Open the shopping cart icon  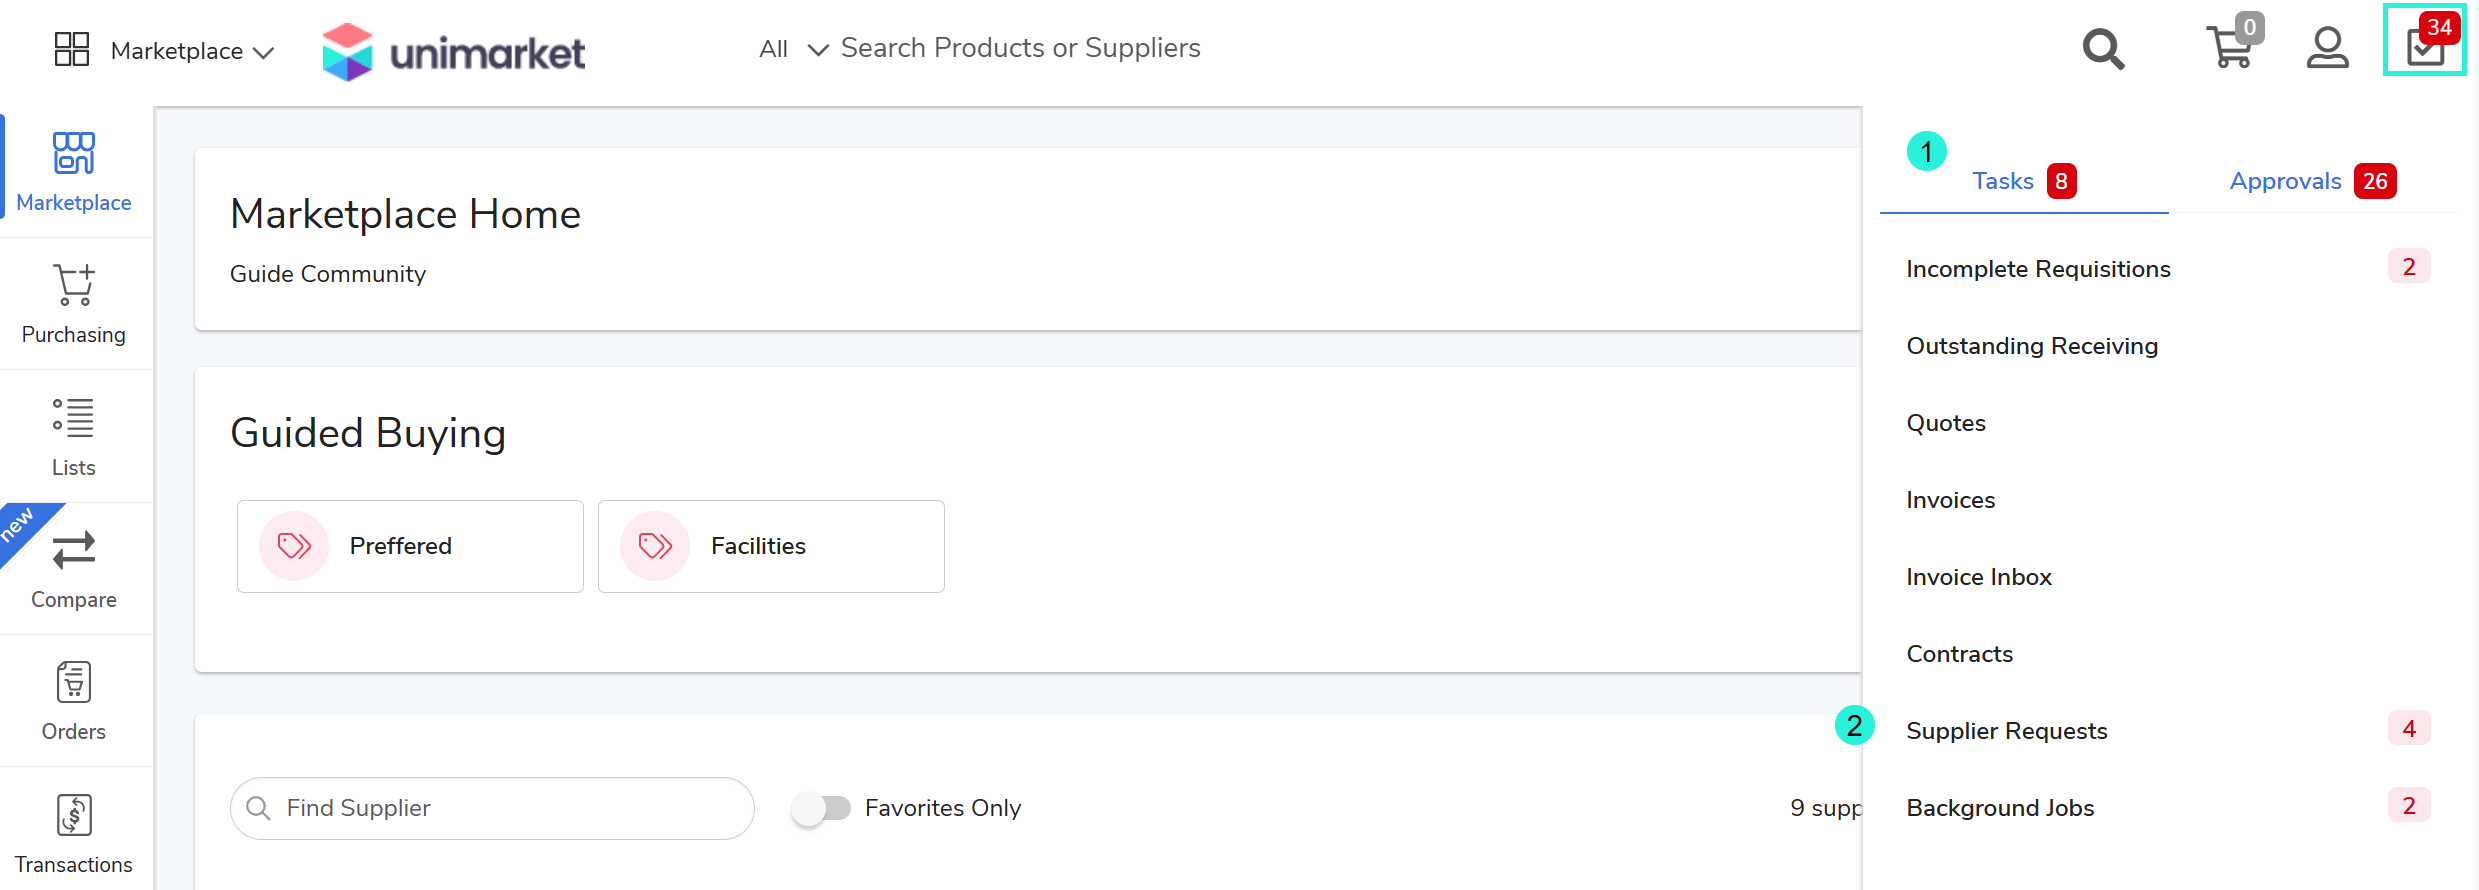(2229, 48)
